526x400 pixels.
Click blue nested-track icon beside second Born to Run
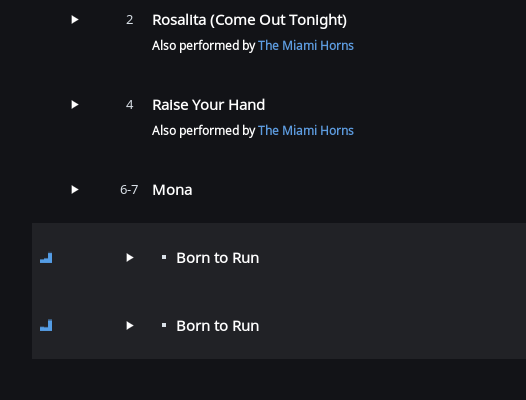46,325
